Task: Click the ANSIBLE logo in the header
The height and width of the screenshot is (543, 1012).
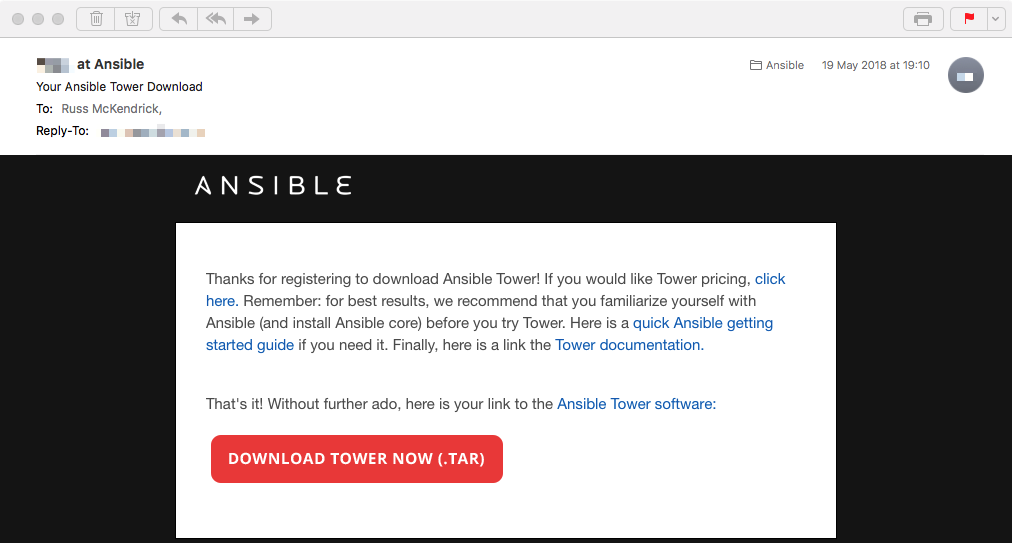Action: click(273, 186)
